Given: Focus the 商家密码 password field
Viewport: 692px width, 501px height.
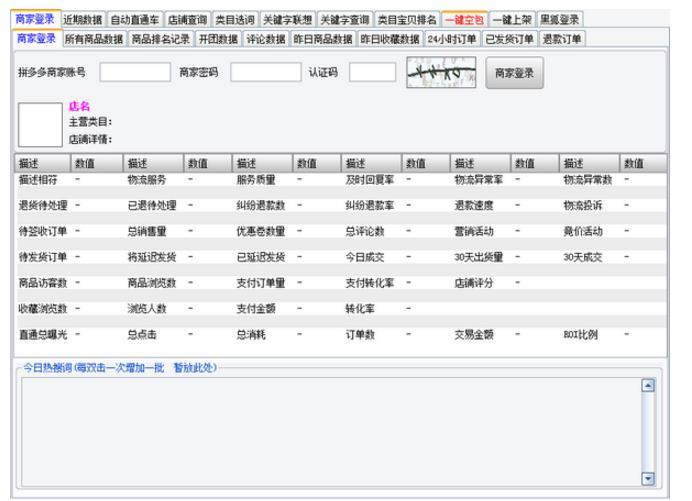Looking at the screenshot, I should point(265,72).
